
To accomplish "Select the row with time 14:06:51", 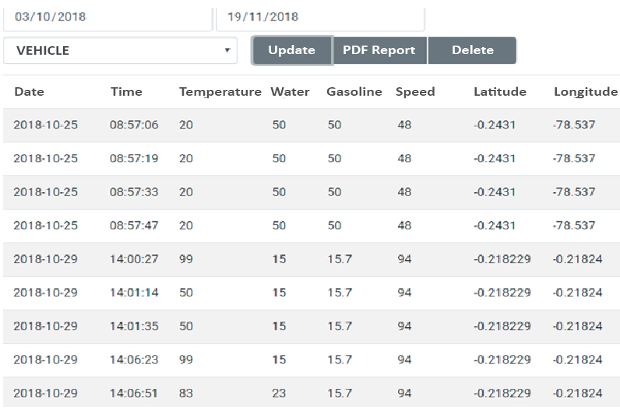I will 312,393.
